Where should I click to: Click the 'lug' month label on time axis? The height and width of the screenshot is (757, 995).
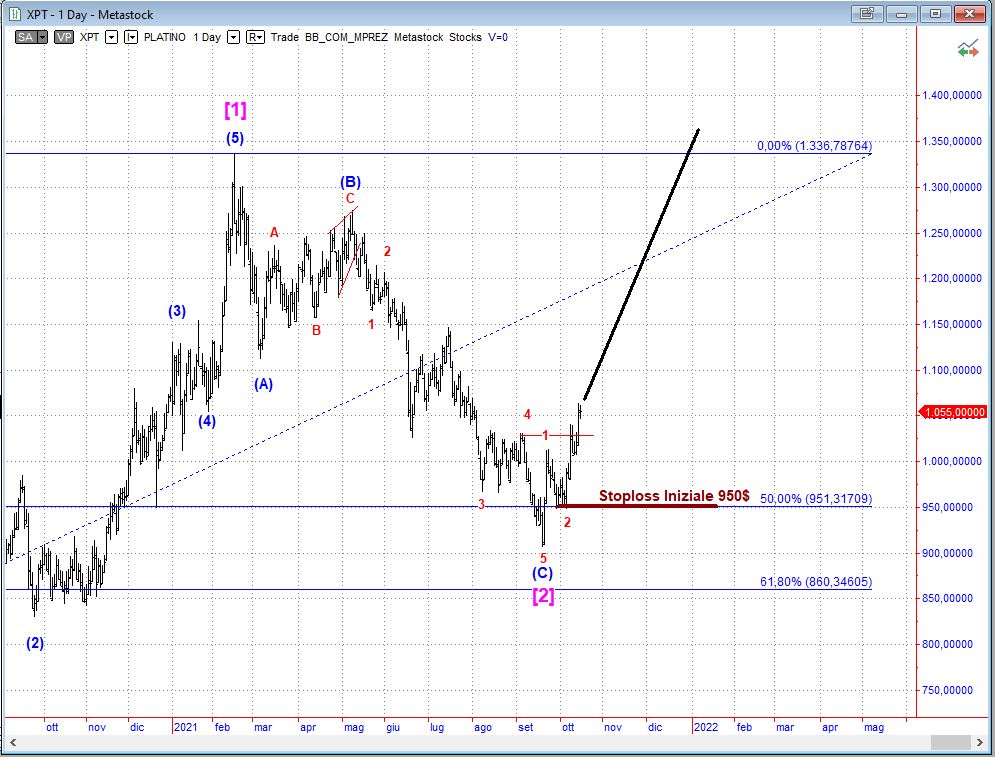click(437, 727)
